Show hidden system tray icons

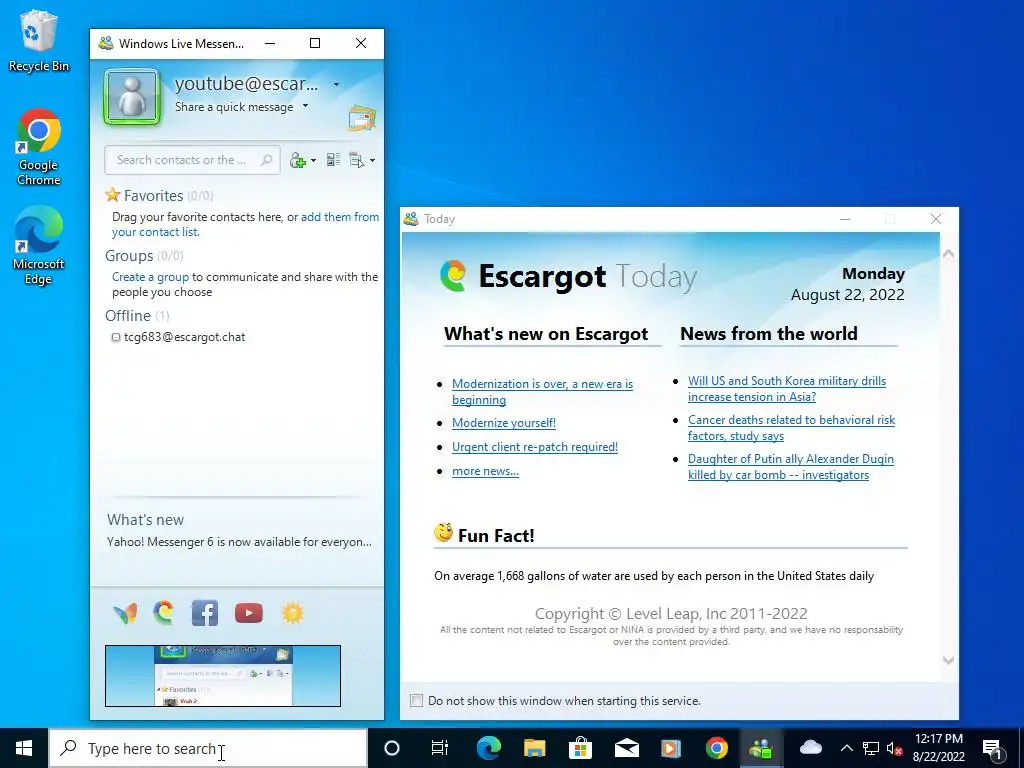click(846, 748)
